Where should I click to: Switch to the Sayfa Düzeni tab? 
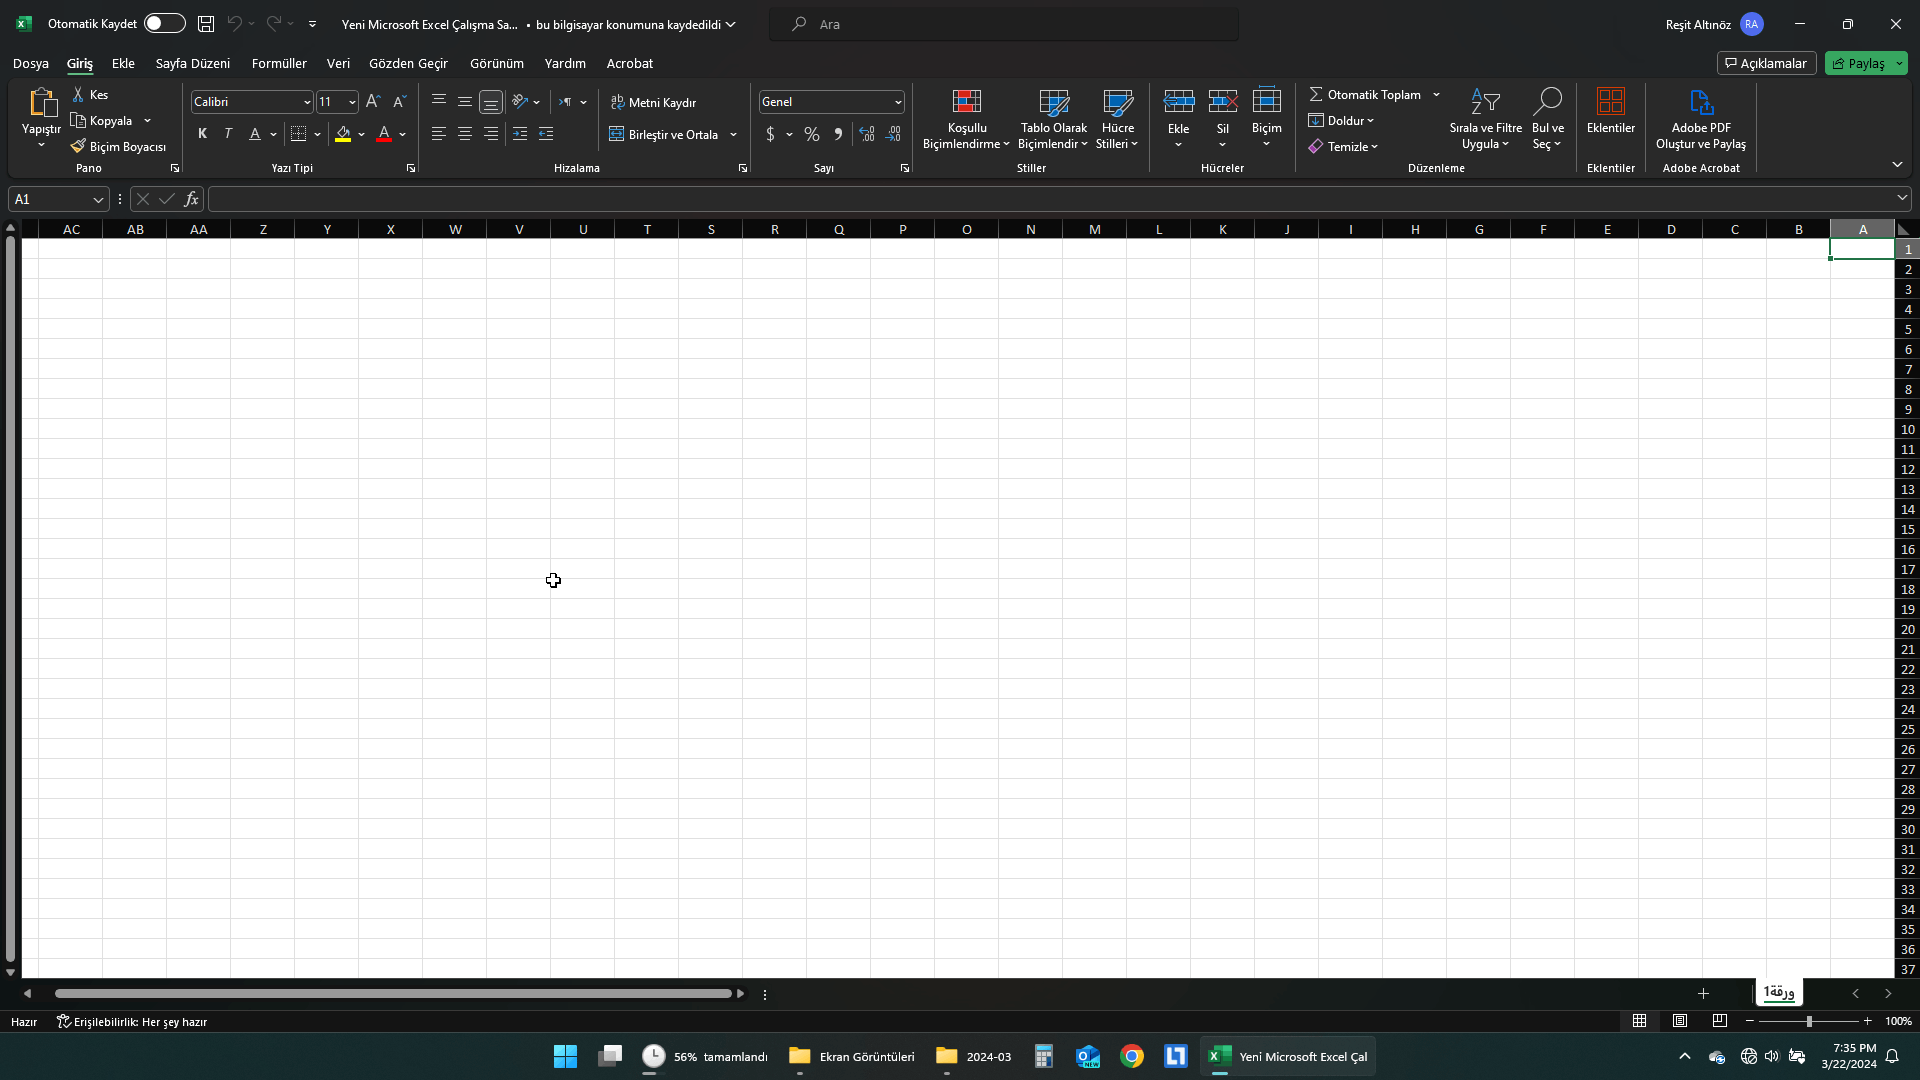[x=192, y=63]
